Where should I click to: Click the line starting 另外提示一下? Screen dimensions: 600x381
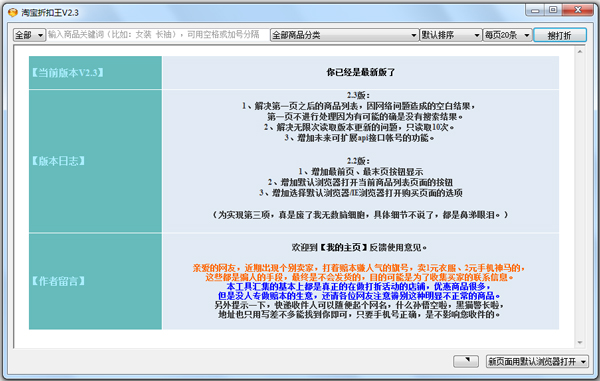pyautogui.click(x=359, y=305)
